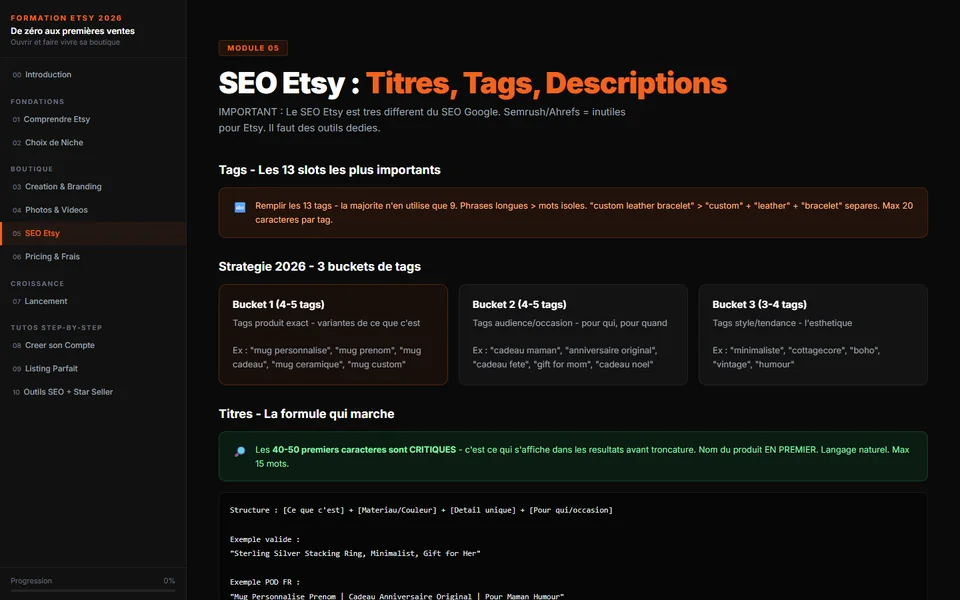960x600 pixels.
Task: Select Creation & Branding in sidebar
Action: coord(93,187)
